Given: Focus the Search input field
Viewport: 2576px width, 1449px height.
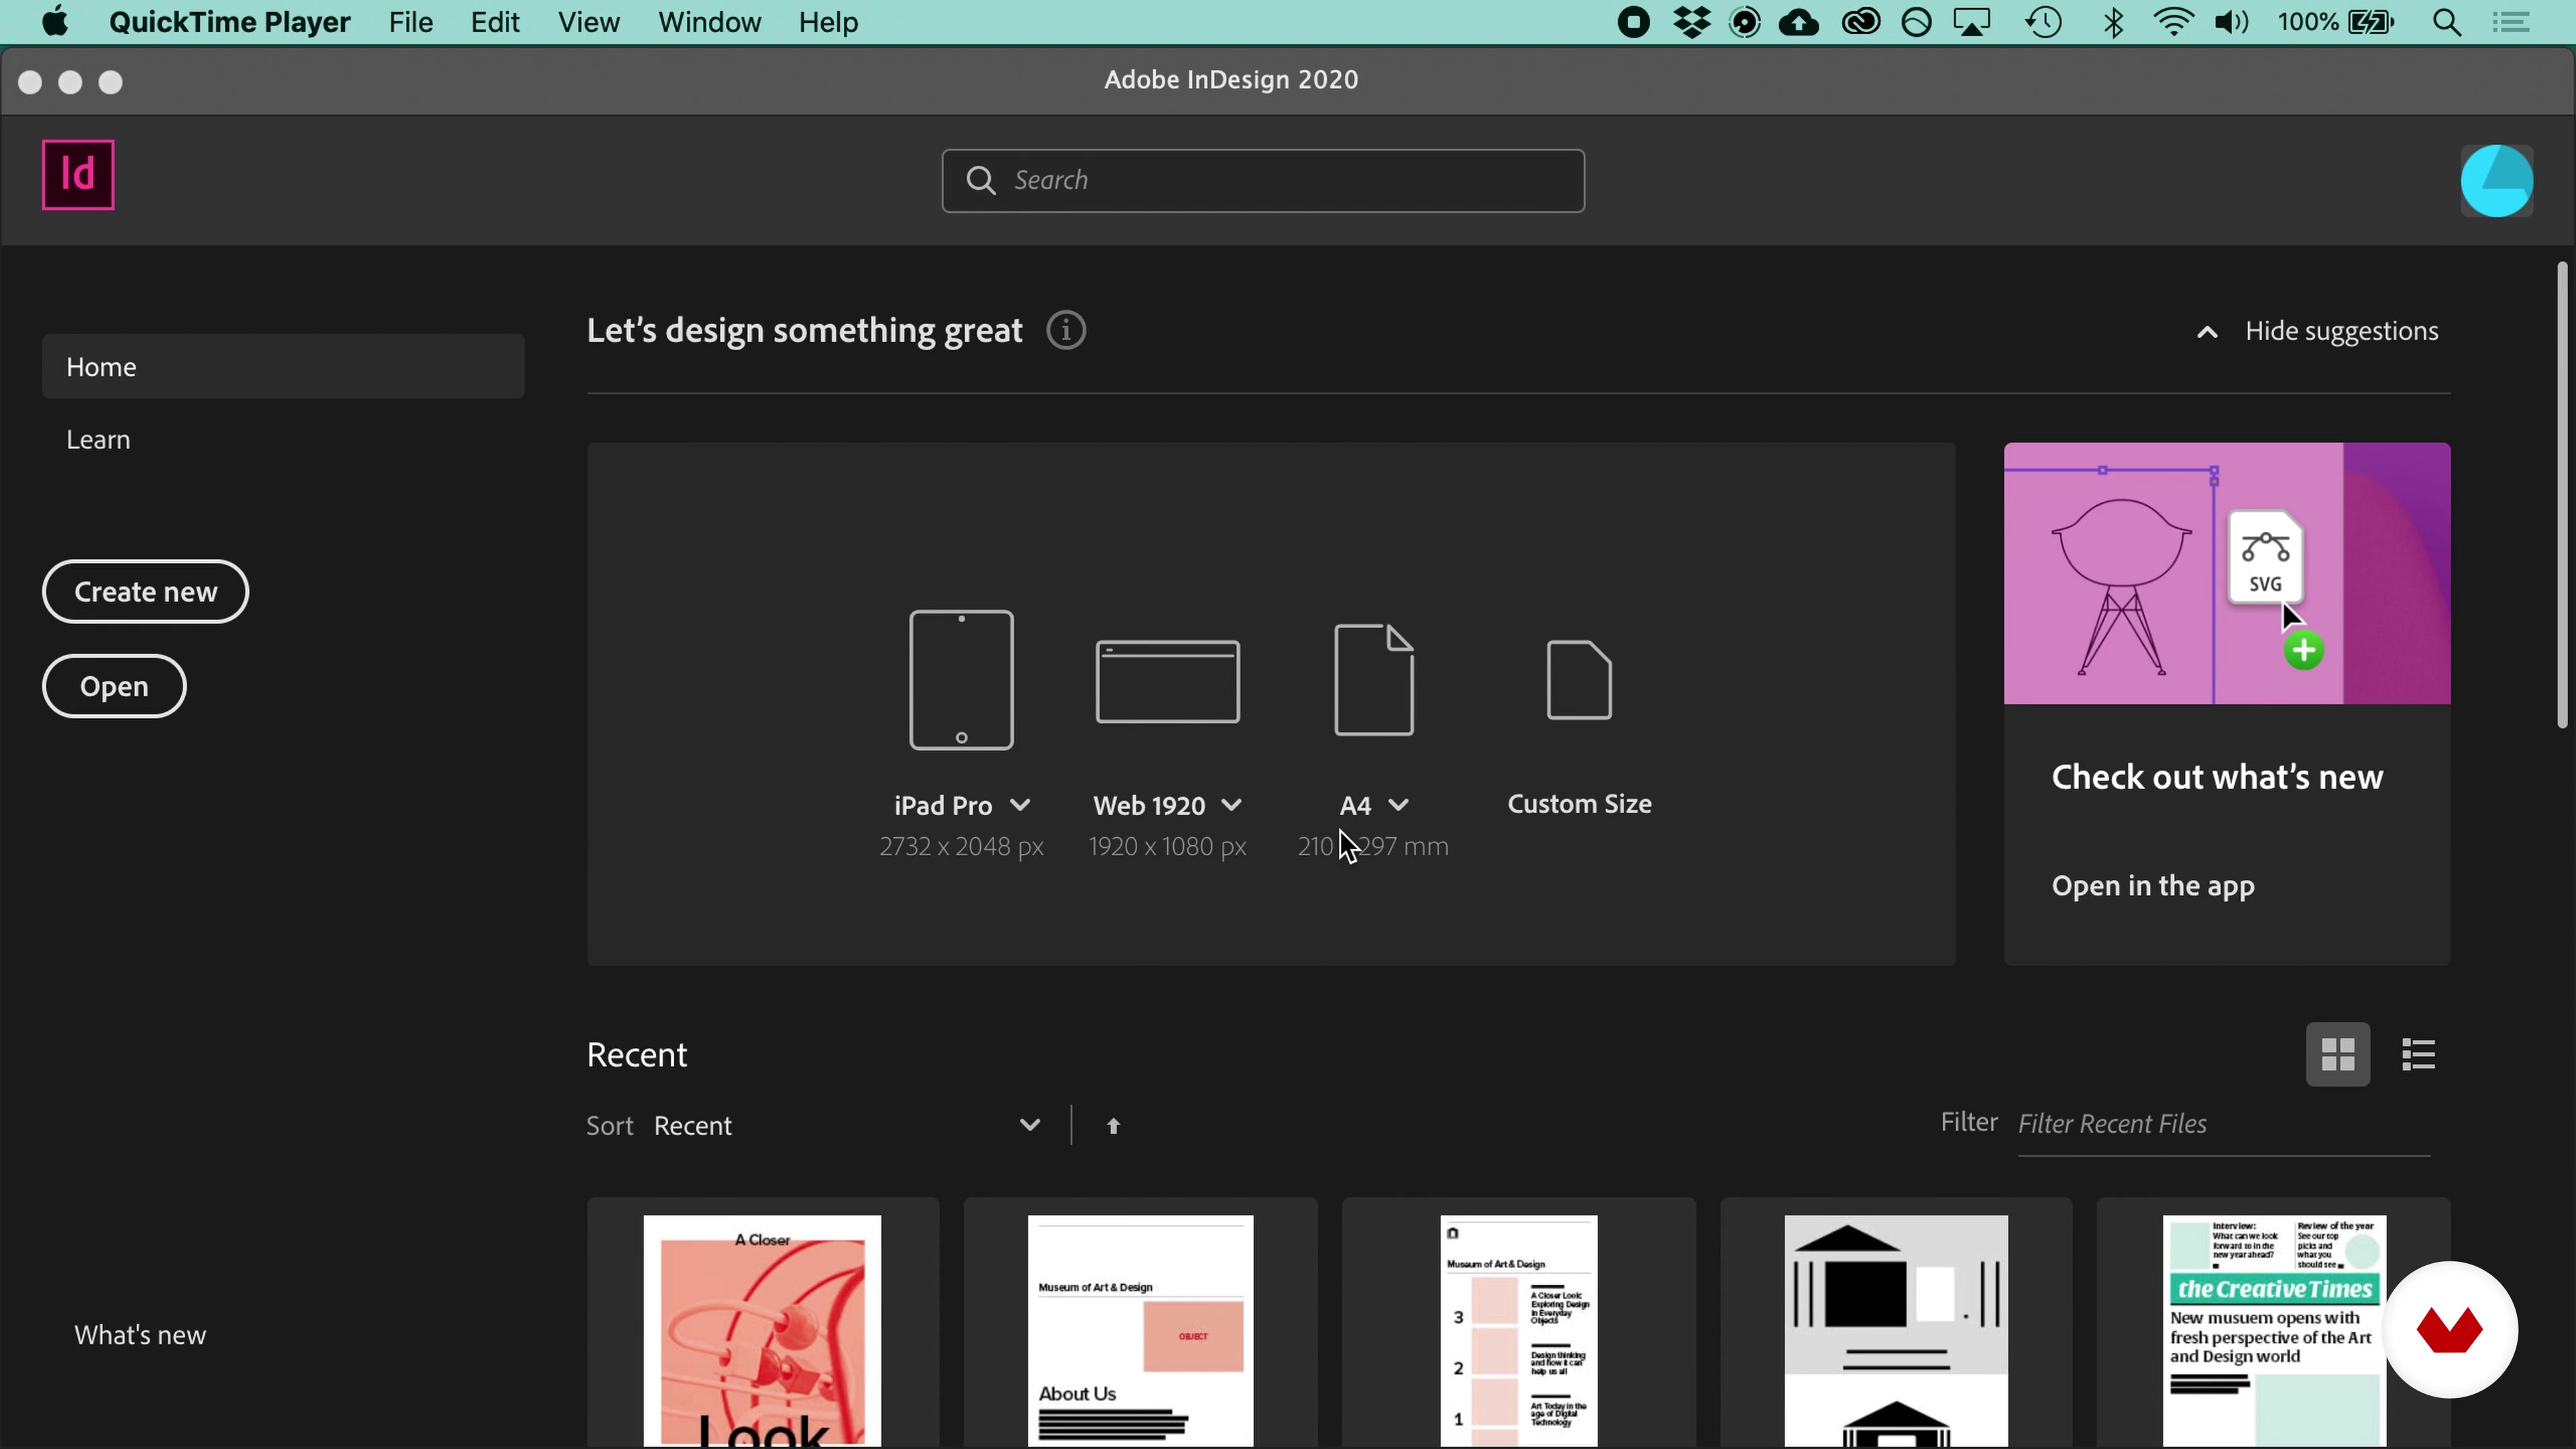Looking at the screenshot, I should [1263, 180].
